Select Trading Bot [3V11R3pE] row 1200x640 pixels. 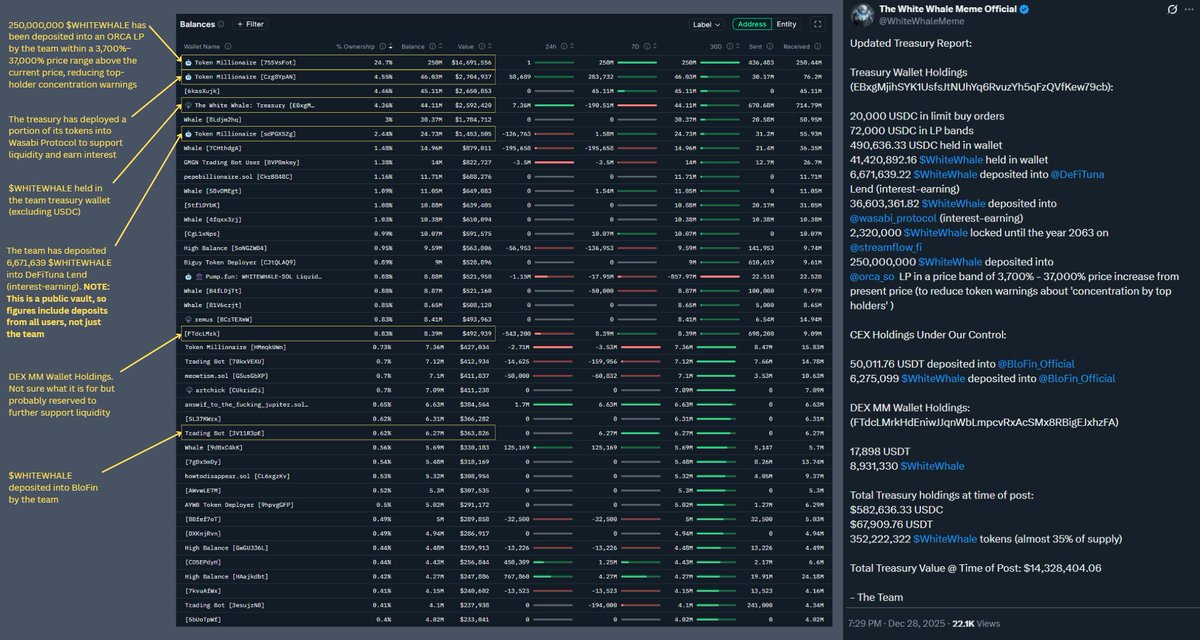click(502, 435)
